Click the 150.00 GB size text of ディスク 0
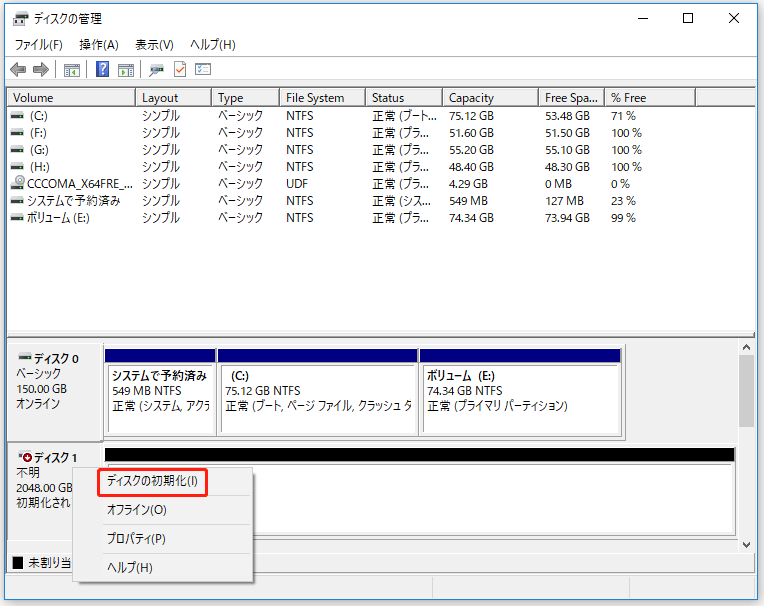 click(x=41, y=389)
